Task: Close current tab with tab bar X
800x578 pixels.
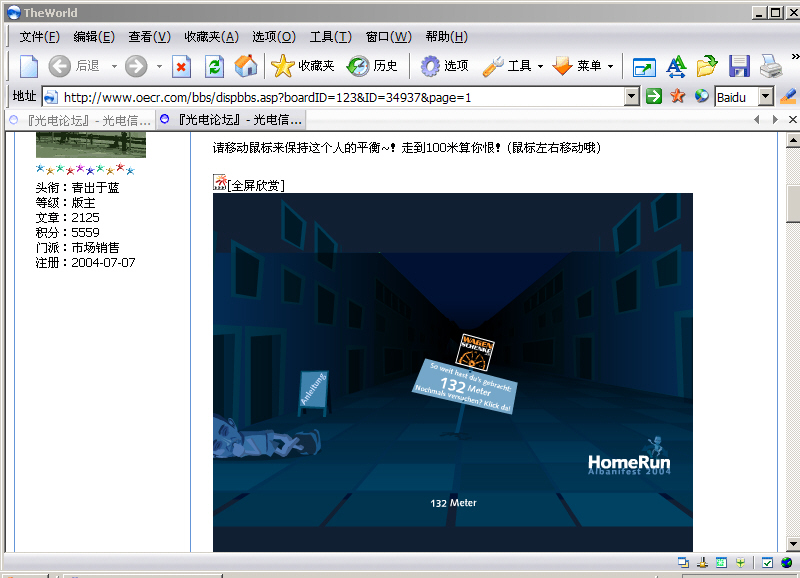Action: click(x=792, y=119)
